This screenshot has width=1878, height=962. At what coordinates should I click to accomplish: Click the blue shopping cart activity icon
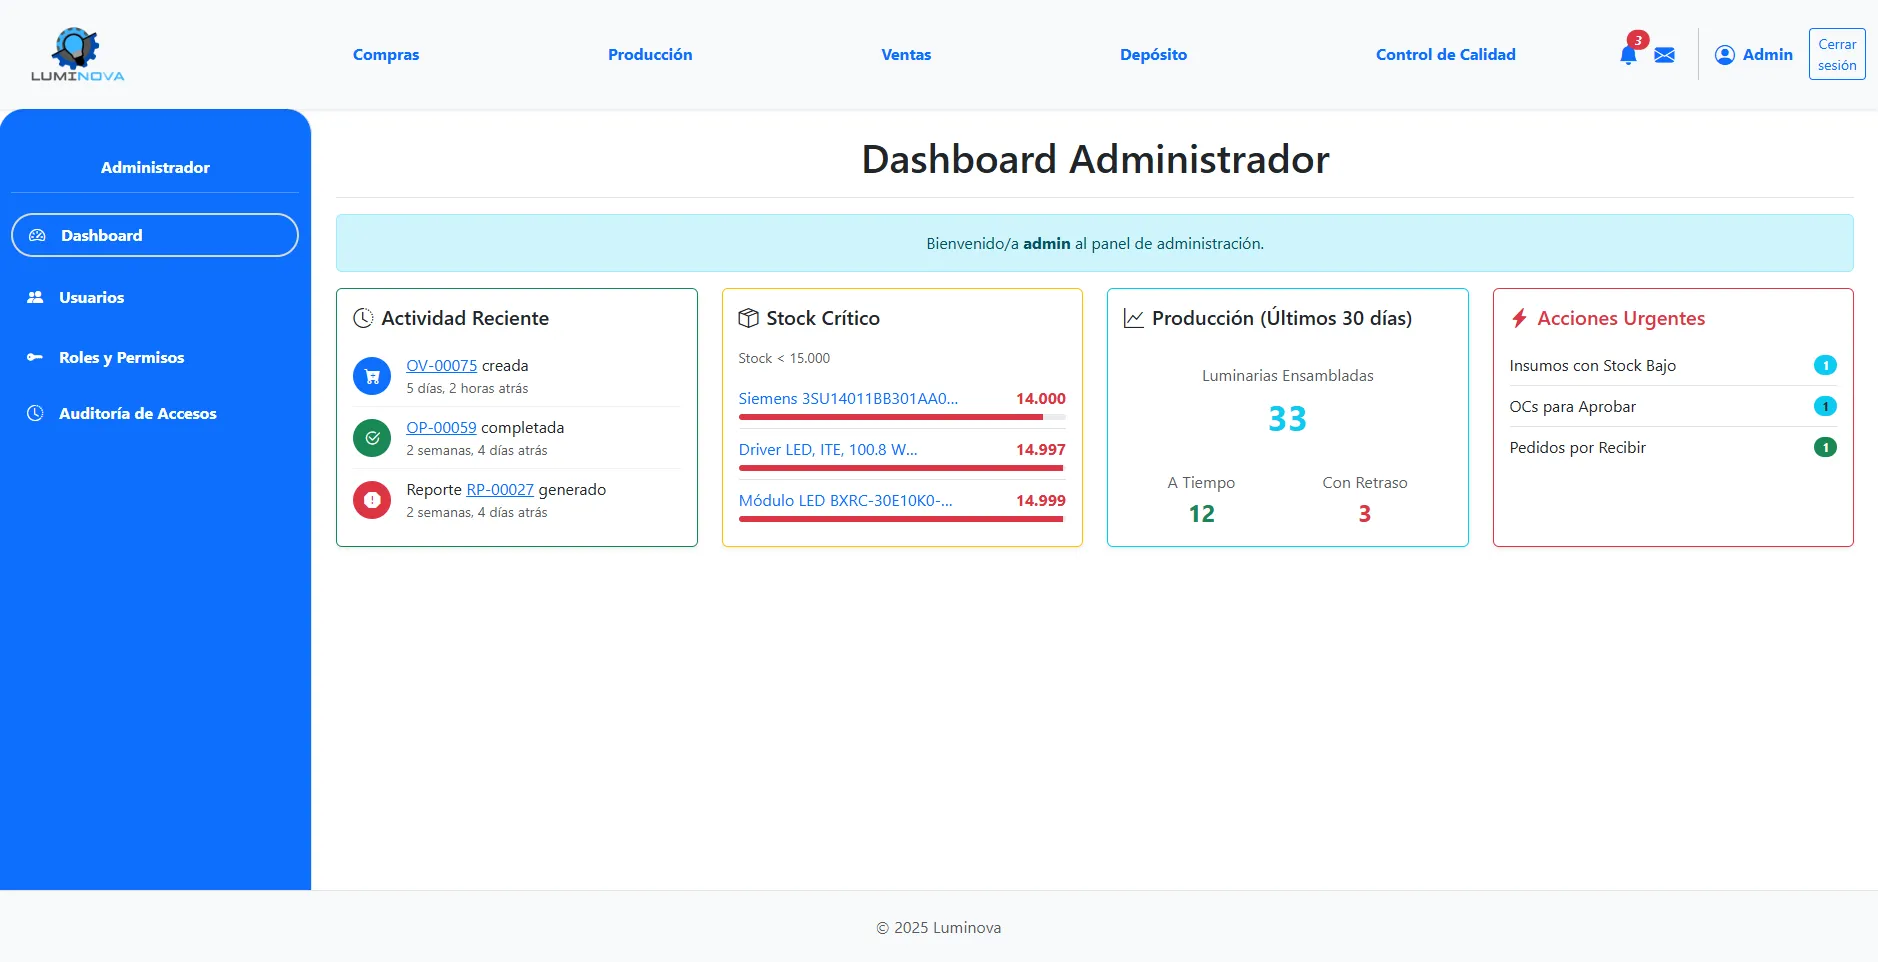tap(372, 377)
